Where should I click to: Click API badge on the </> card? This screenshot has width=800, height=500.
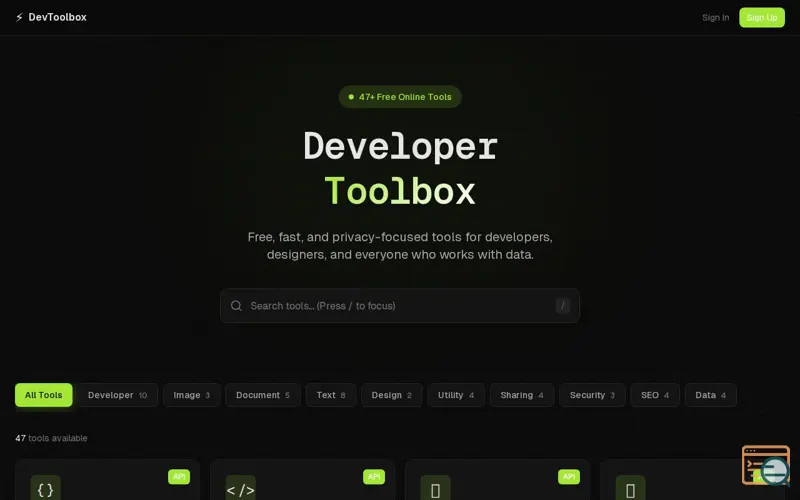point(373,477)
